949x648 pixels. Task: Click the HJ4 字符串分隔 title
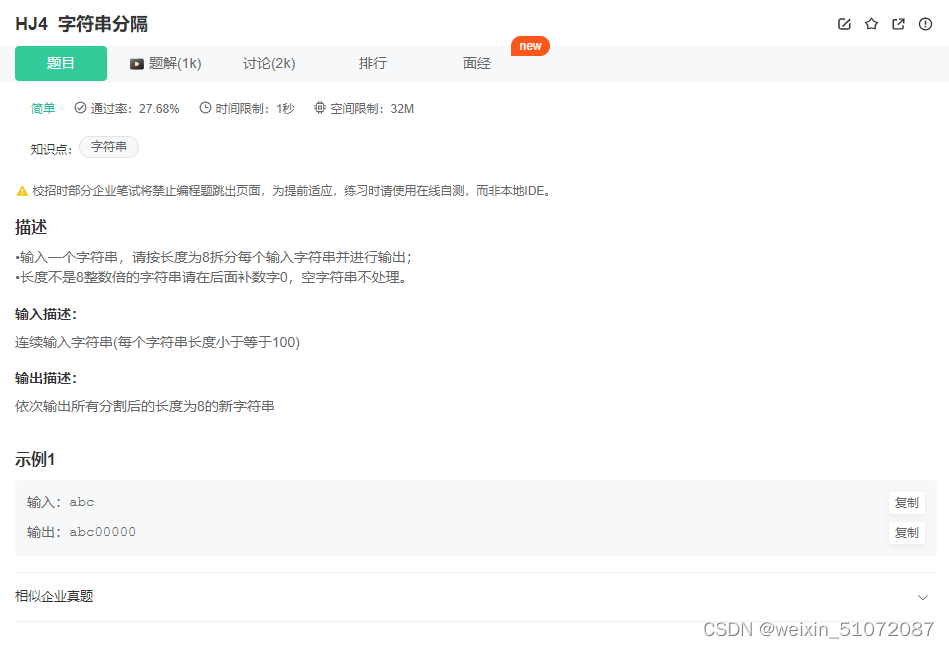(x=82, y=24)
